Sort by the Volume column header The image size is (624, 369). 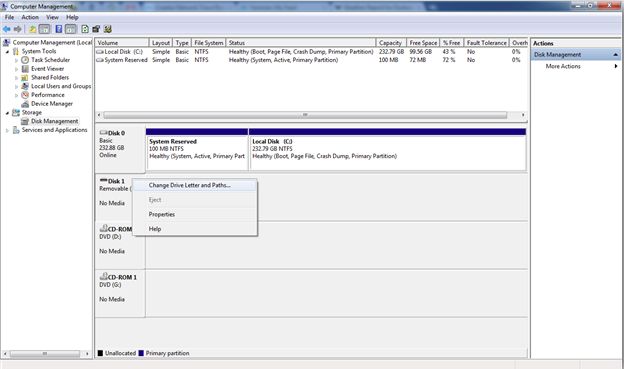click(x=122, y=43)
